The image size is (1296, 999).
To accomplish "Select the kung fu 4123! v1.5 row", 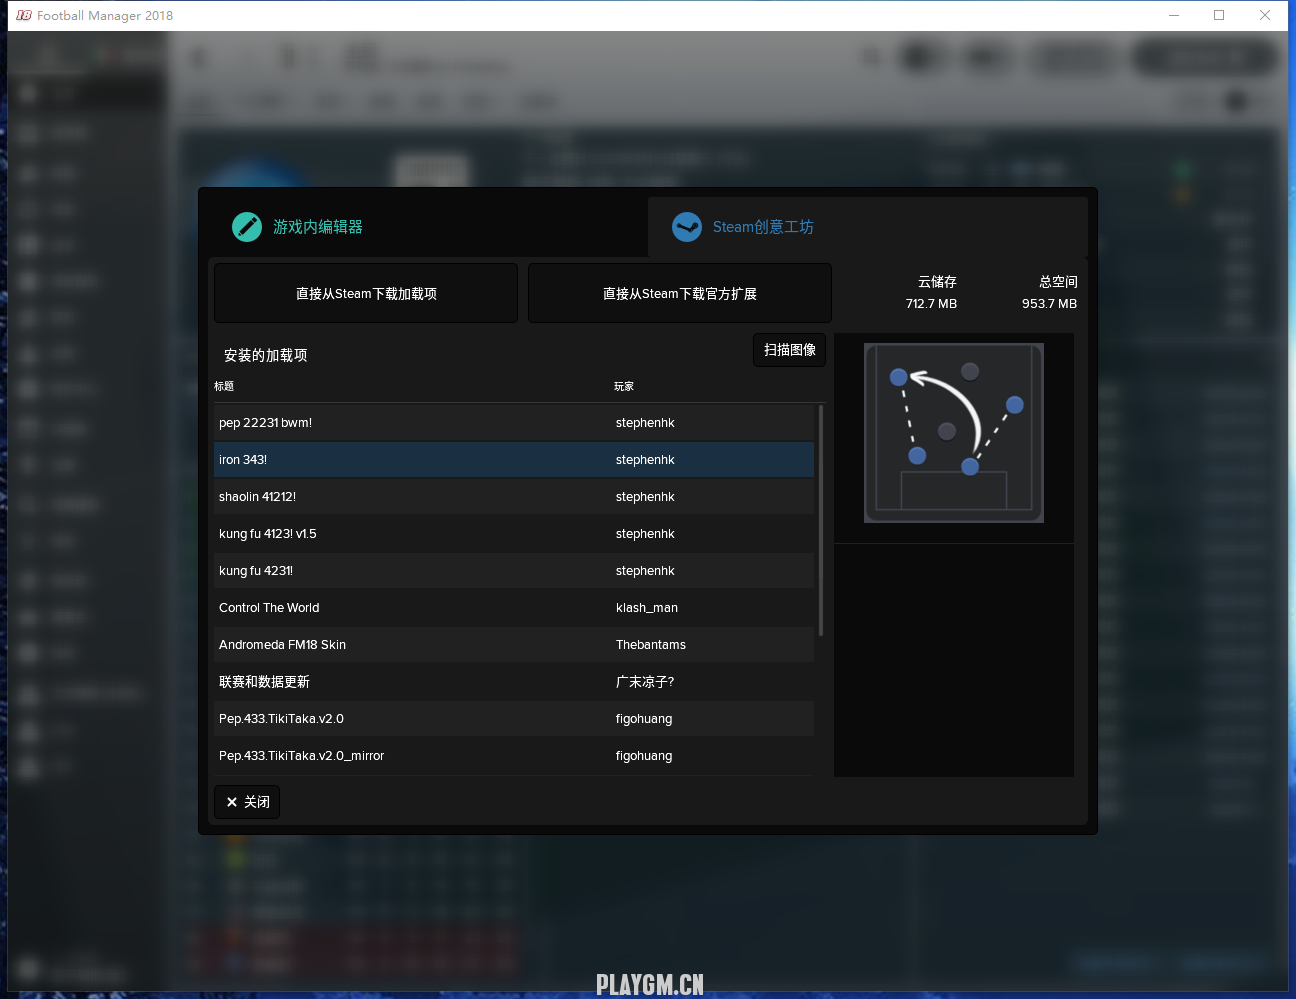I will pos(514,534).
